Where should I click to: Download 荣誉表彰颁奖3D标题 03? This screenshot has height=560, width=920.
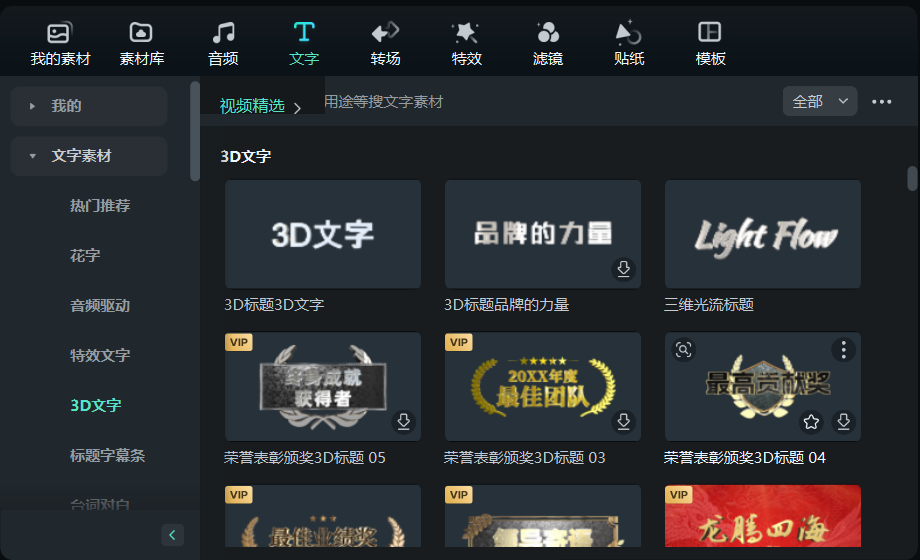click(623, 421)
